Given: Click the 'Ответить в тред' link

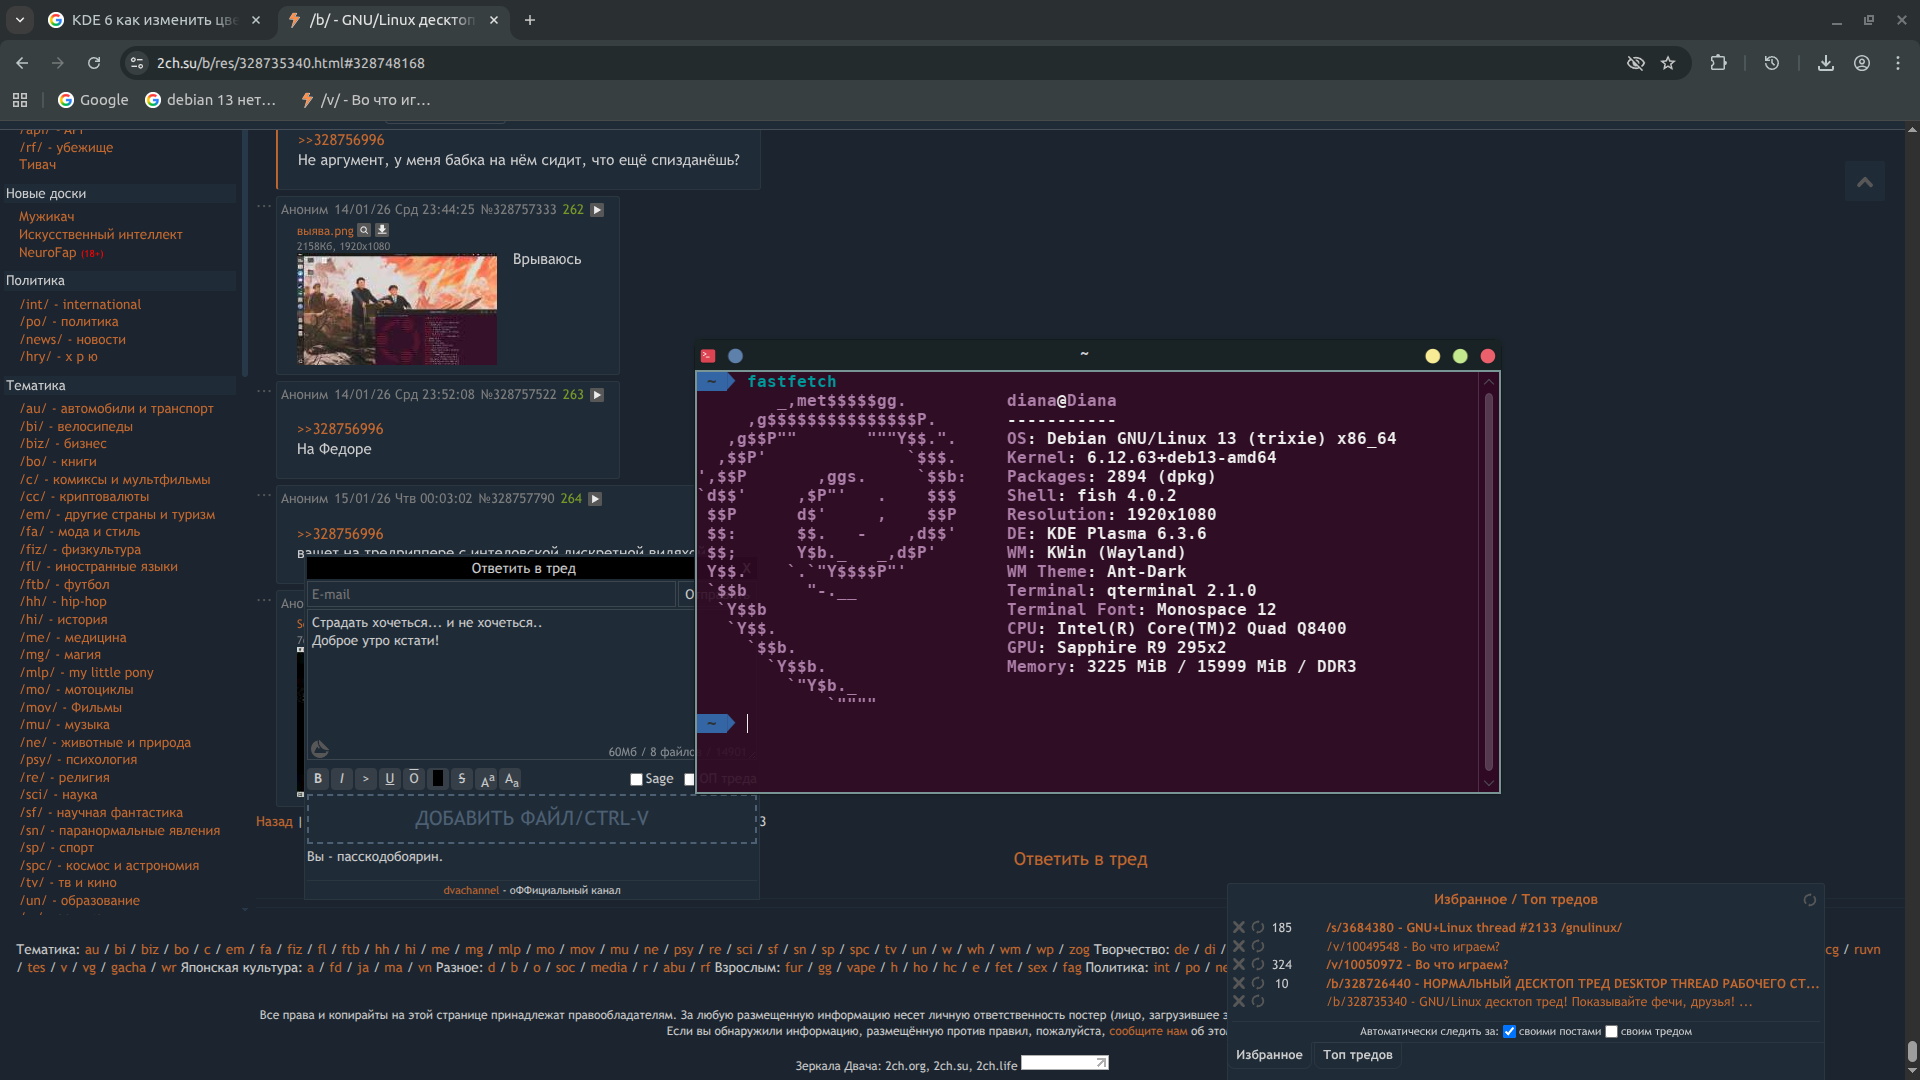Looking at the screenshot, I should 1080,859.
